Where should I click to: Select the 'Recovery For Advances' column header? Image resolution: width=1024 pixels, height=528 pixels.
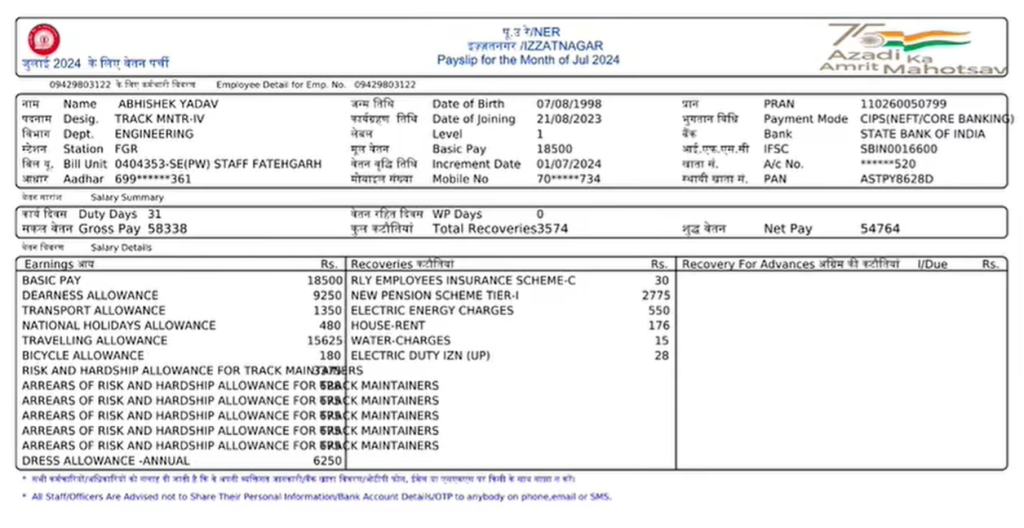point(790,265)
